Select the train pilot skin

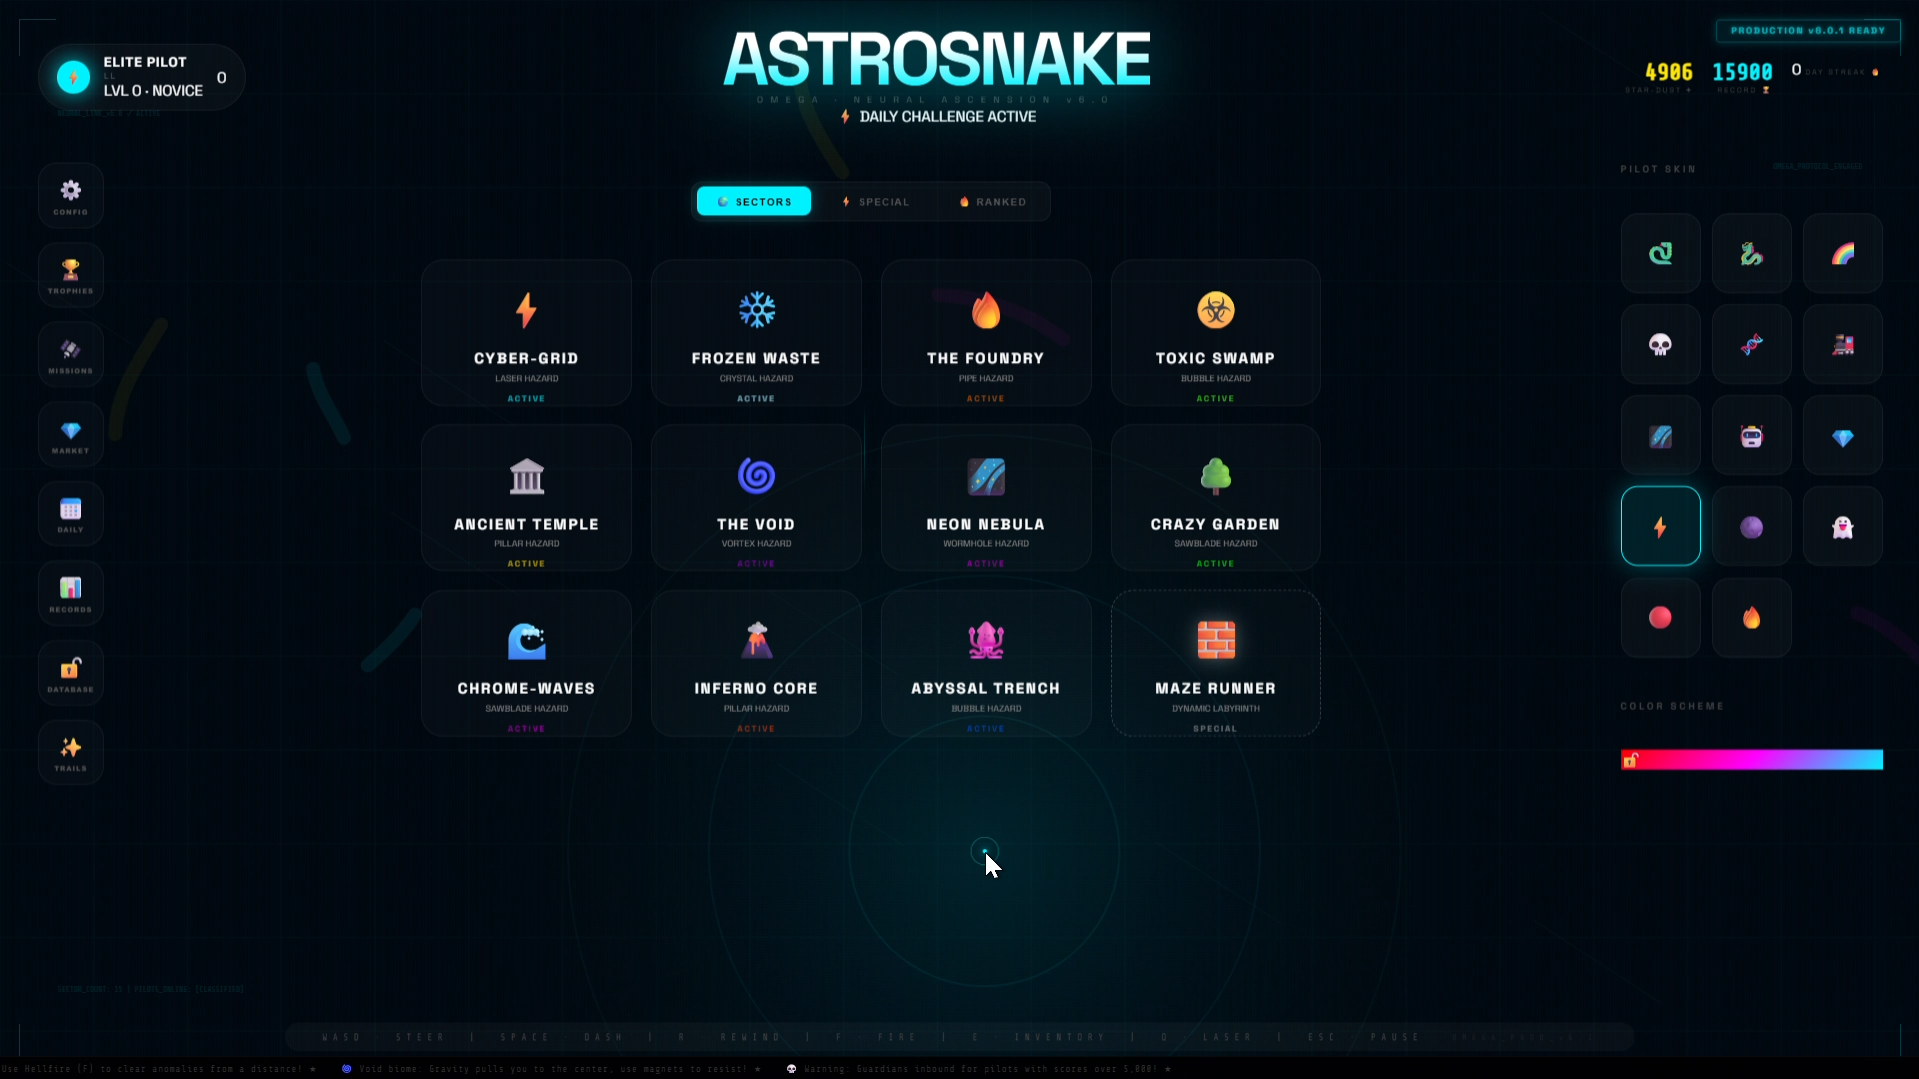tap(1842, 345)
